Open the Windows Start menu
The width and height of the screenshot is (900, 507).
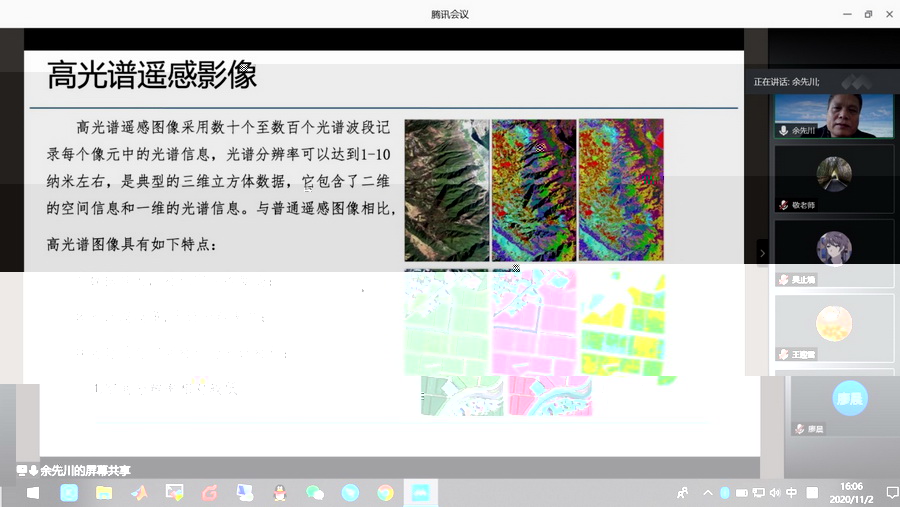[33, 493]
